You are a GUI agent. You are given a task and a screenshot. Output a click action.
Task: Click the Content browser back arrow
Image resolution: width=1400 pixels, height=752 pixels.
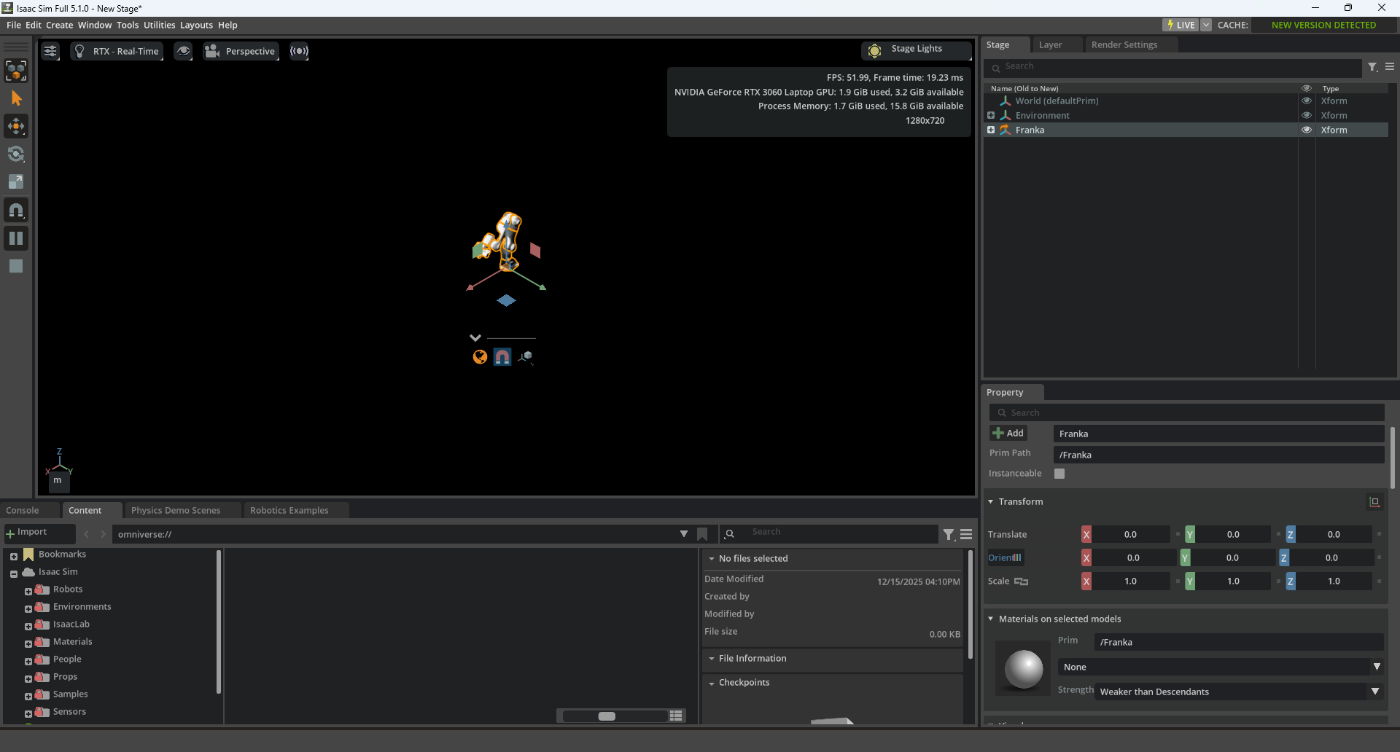tap(87, 534)
